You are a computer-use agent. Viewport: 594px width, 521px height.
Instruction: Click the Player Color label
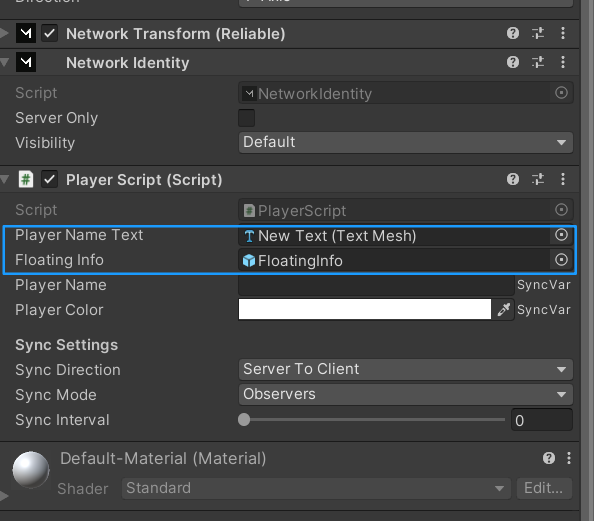[x=59, y=310]
